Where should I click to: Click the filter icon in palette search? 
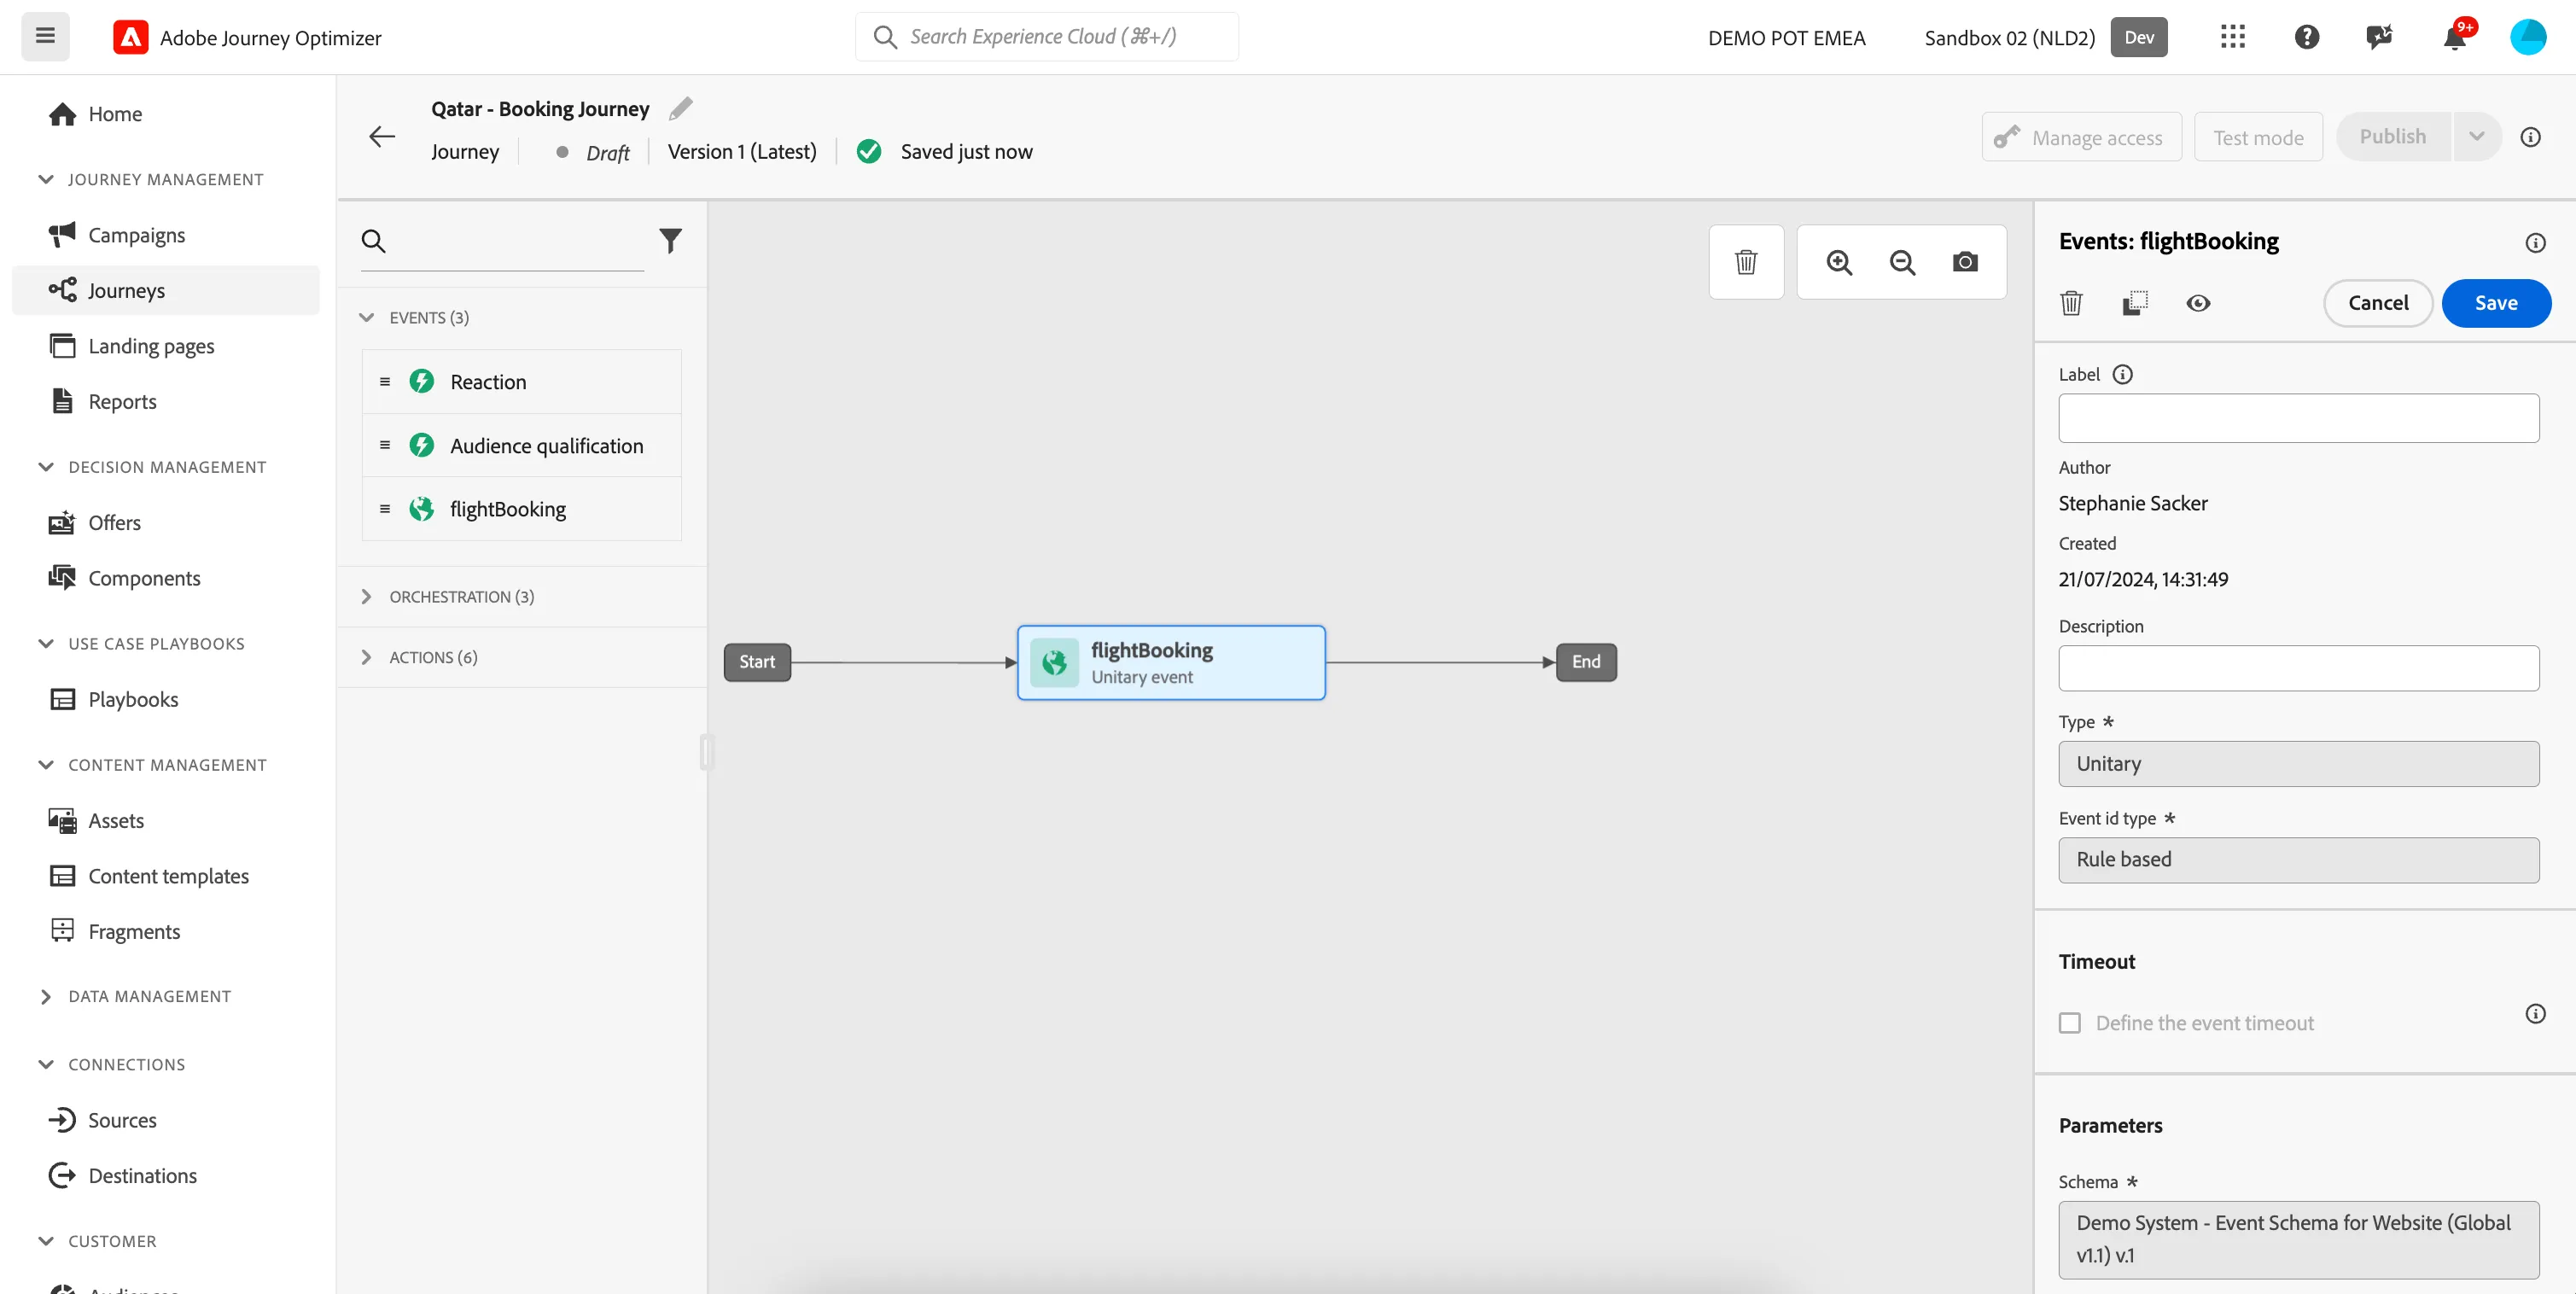click(x=670, y=240)
